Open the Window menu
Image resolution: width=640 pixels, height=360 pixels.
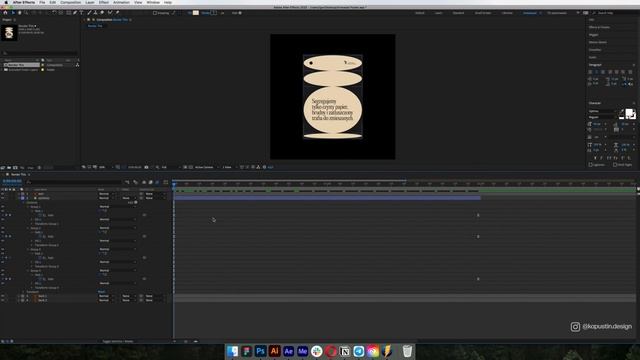(x=153, y=2)
